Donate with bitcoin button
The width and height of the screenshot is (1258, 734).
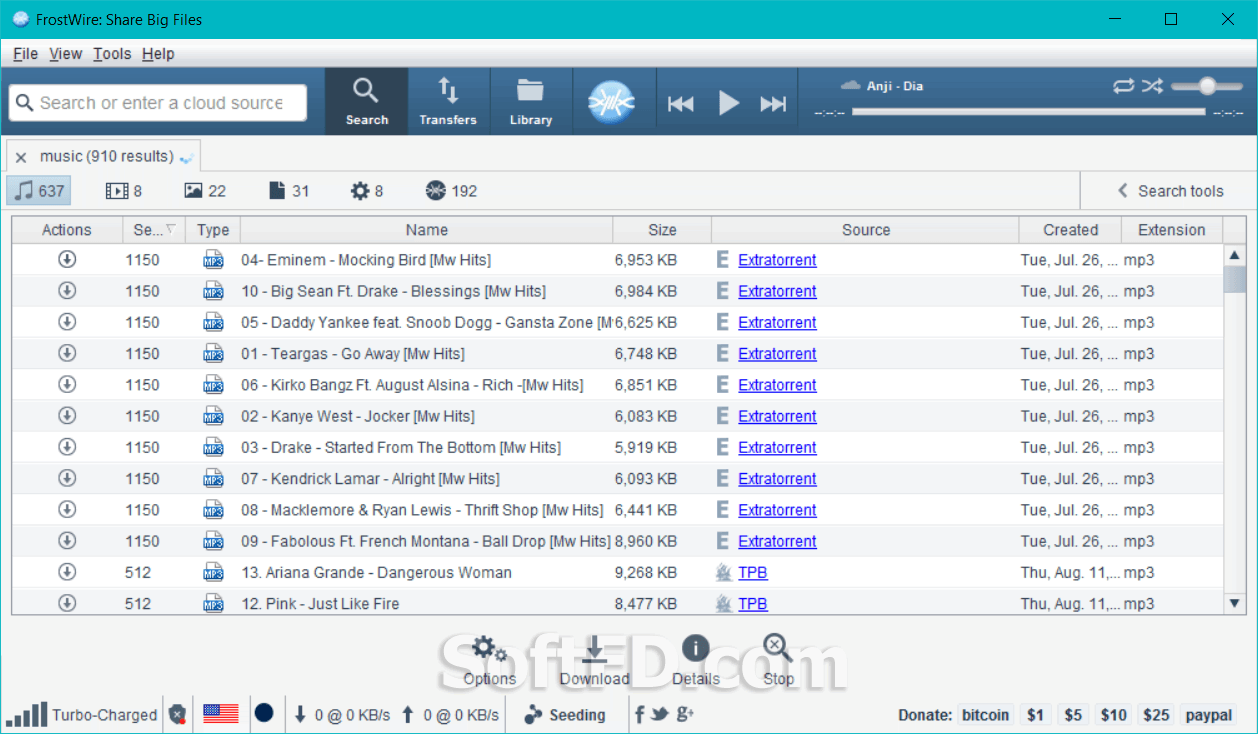(x=986, y=715)
